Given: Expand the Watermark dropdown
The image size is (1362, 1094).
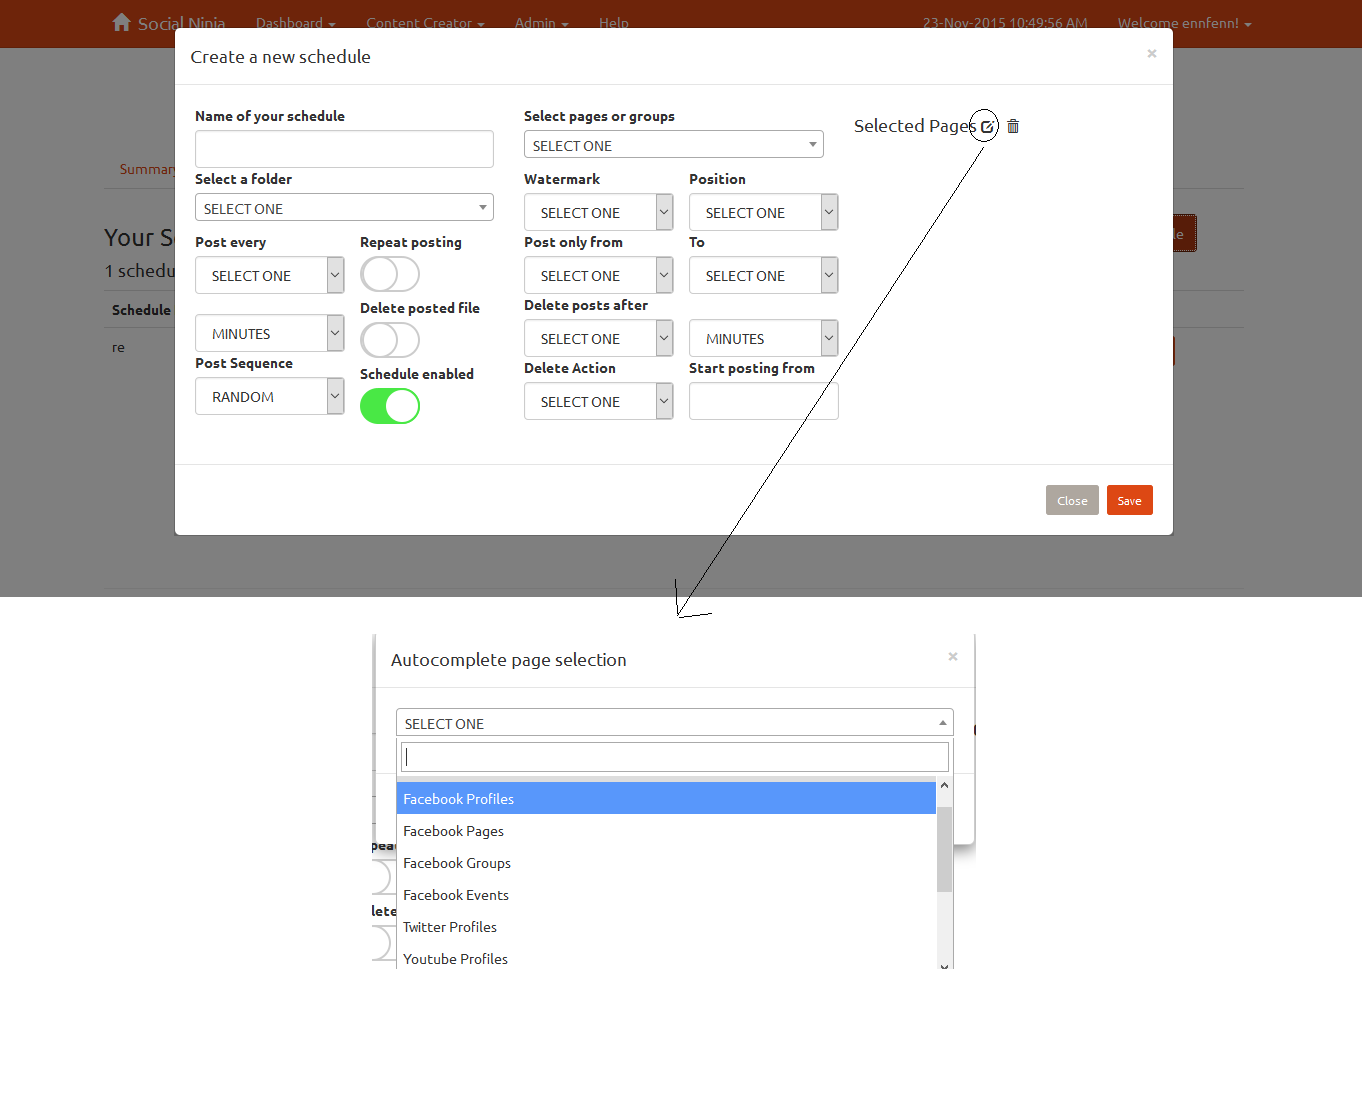Looking at the screenshot, I should (598, 212).
